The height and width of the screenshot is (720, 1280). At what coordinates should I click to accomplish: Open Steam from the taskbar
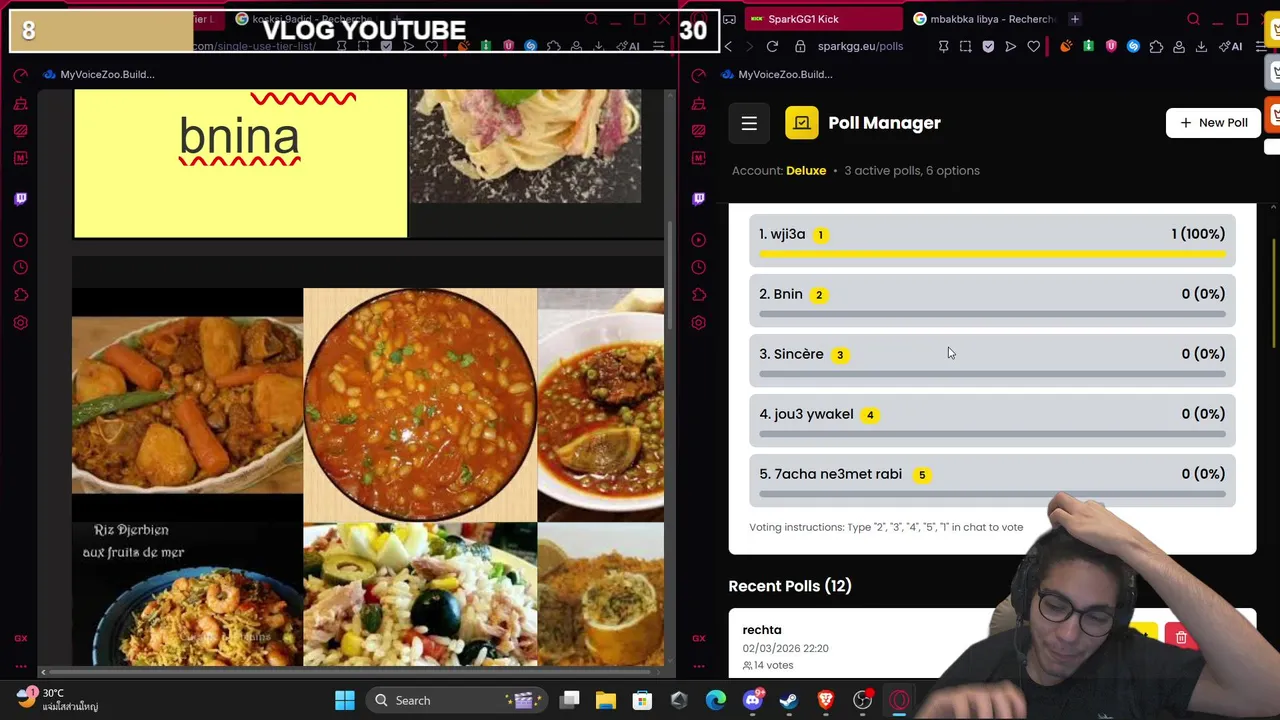pos(789,700)
